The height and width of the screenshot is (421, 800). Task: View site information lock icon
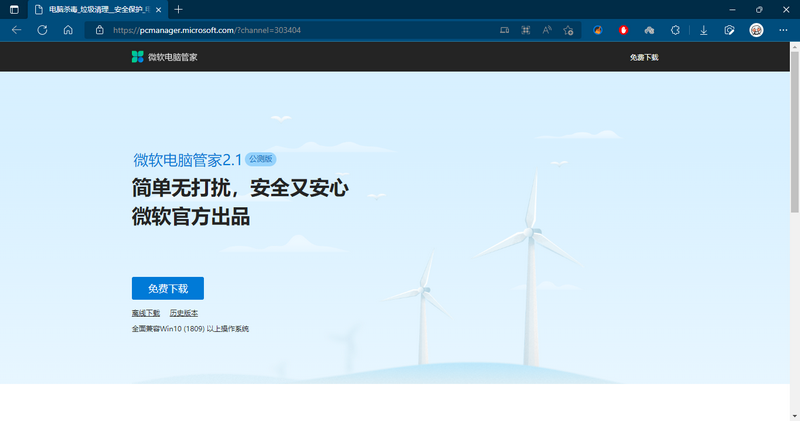[x=100, y=30]
